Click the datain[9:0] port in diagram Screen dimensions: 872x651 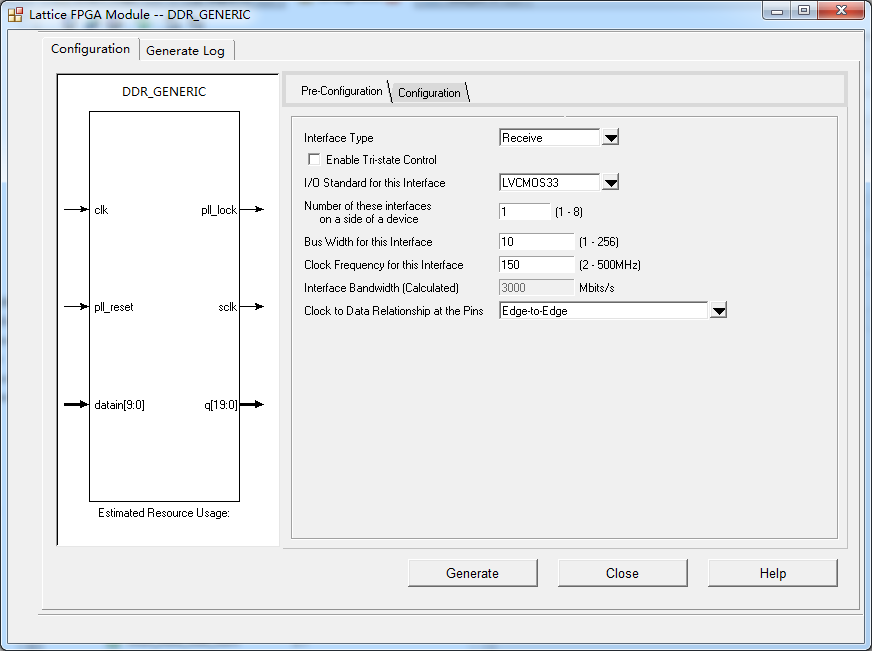[119, 405]
